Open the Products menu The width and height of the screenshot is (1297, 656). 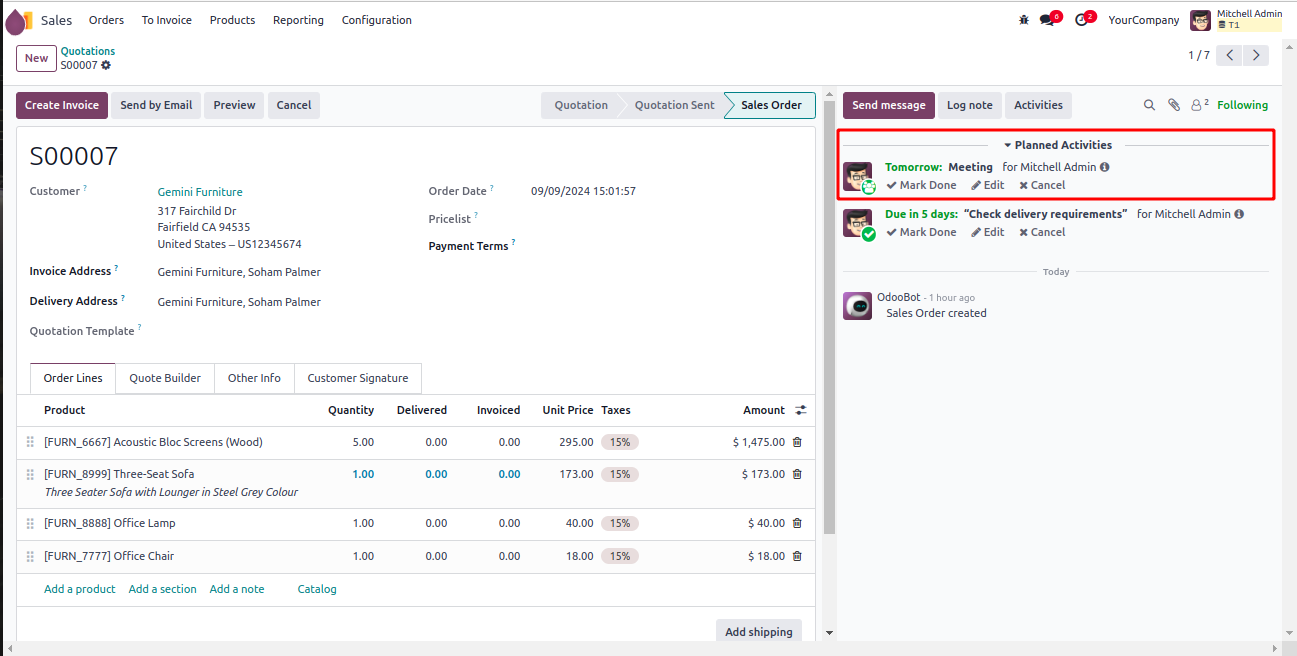click(232, 20)
